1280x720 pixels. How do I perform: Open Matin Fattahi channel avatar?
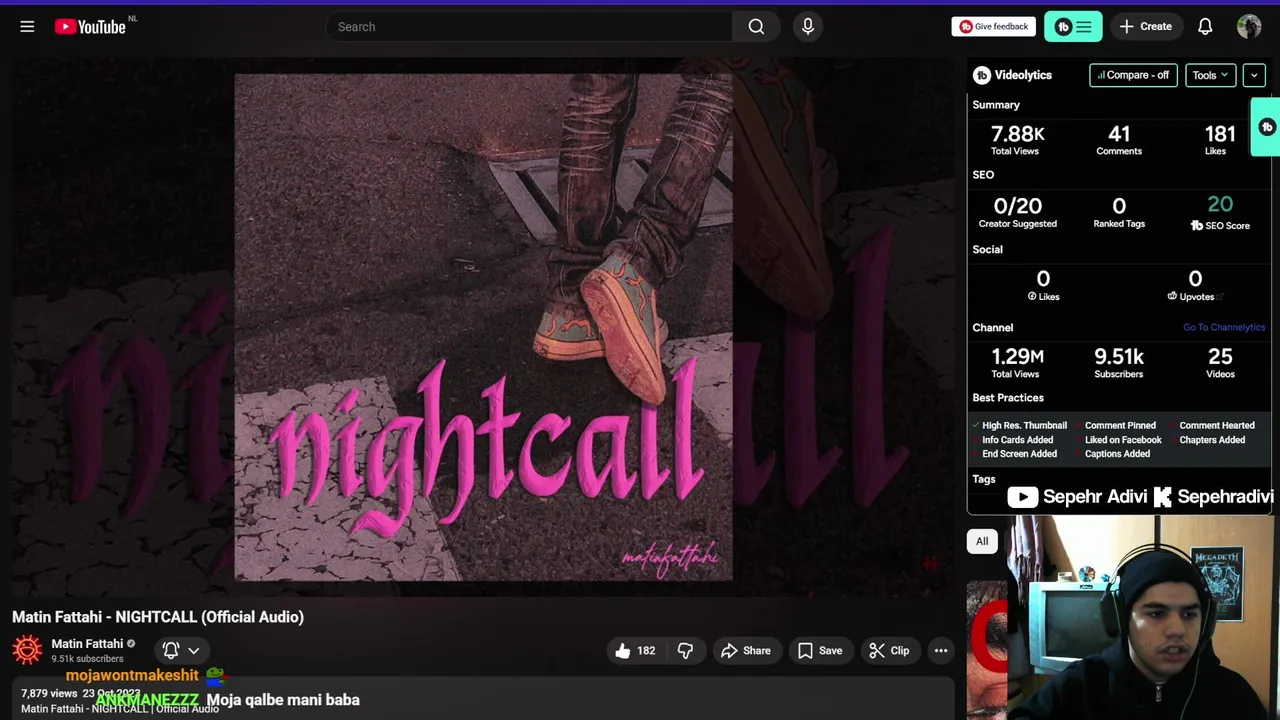click(x=27, y=650)
